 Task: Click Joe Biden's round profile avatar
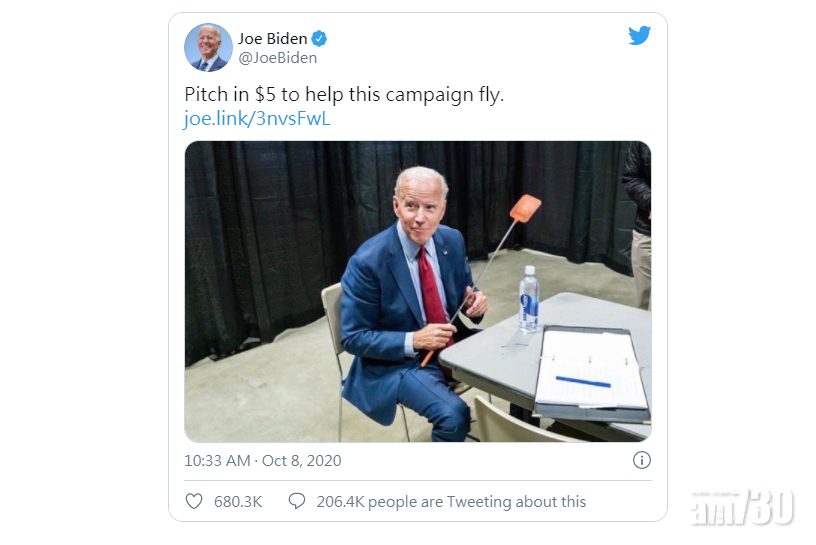tap(208, 47)
